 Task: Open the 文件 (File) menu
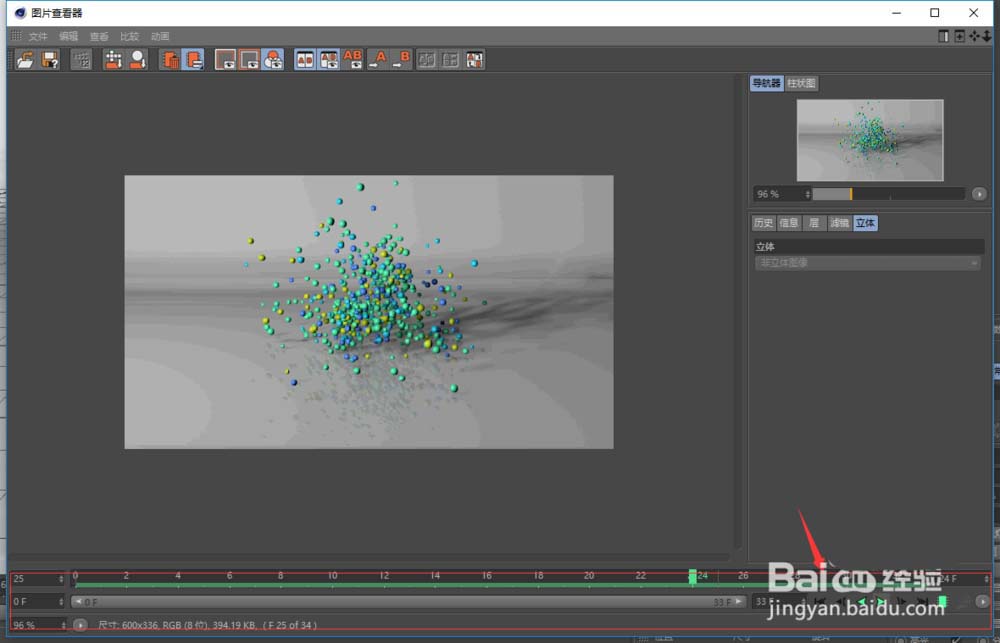tap(38, 36)
